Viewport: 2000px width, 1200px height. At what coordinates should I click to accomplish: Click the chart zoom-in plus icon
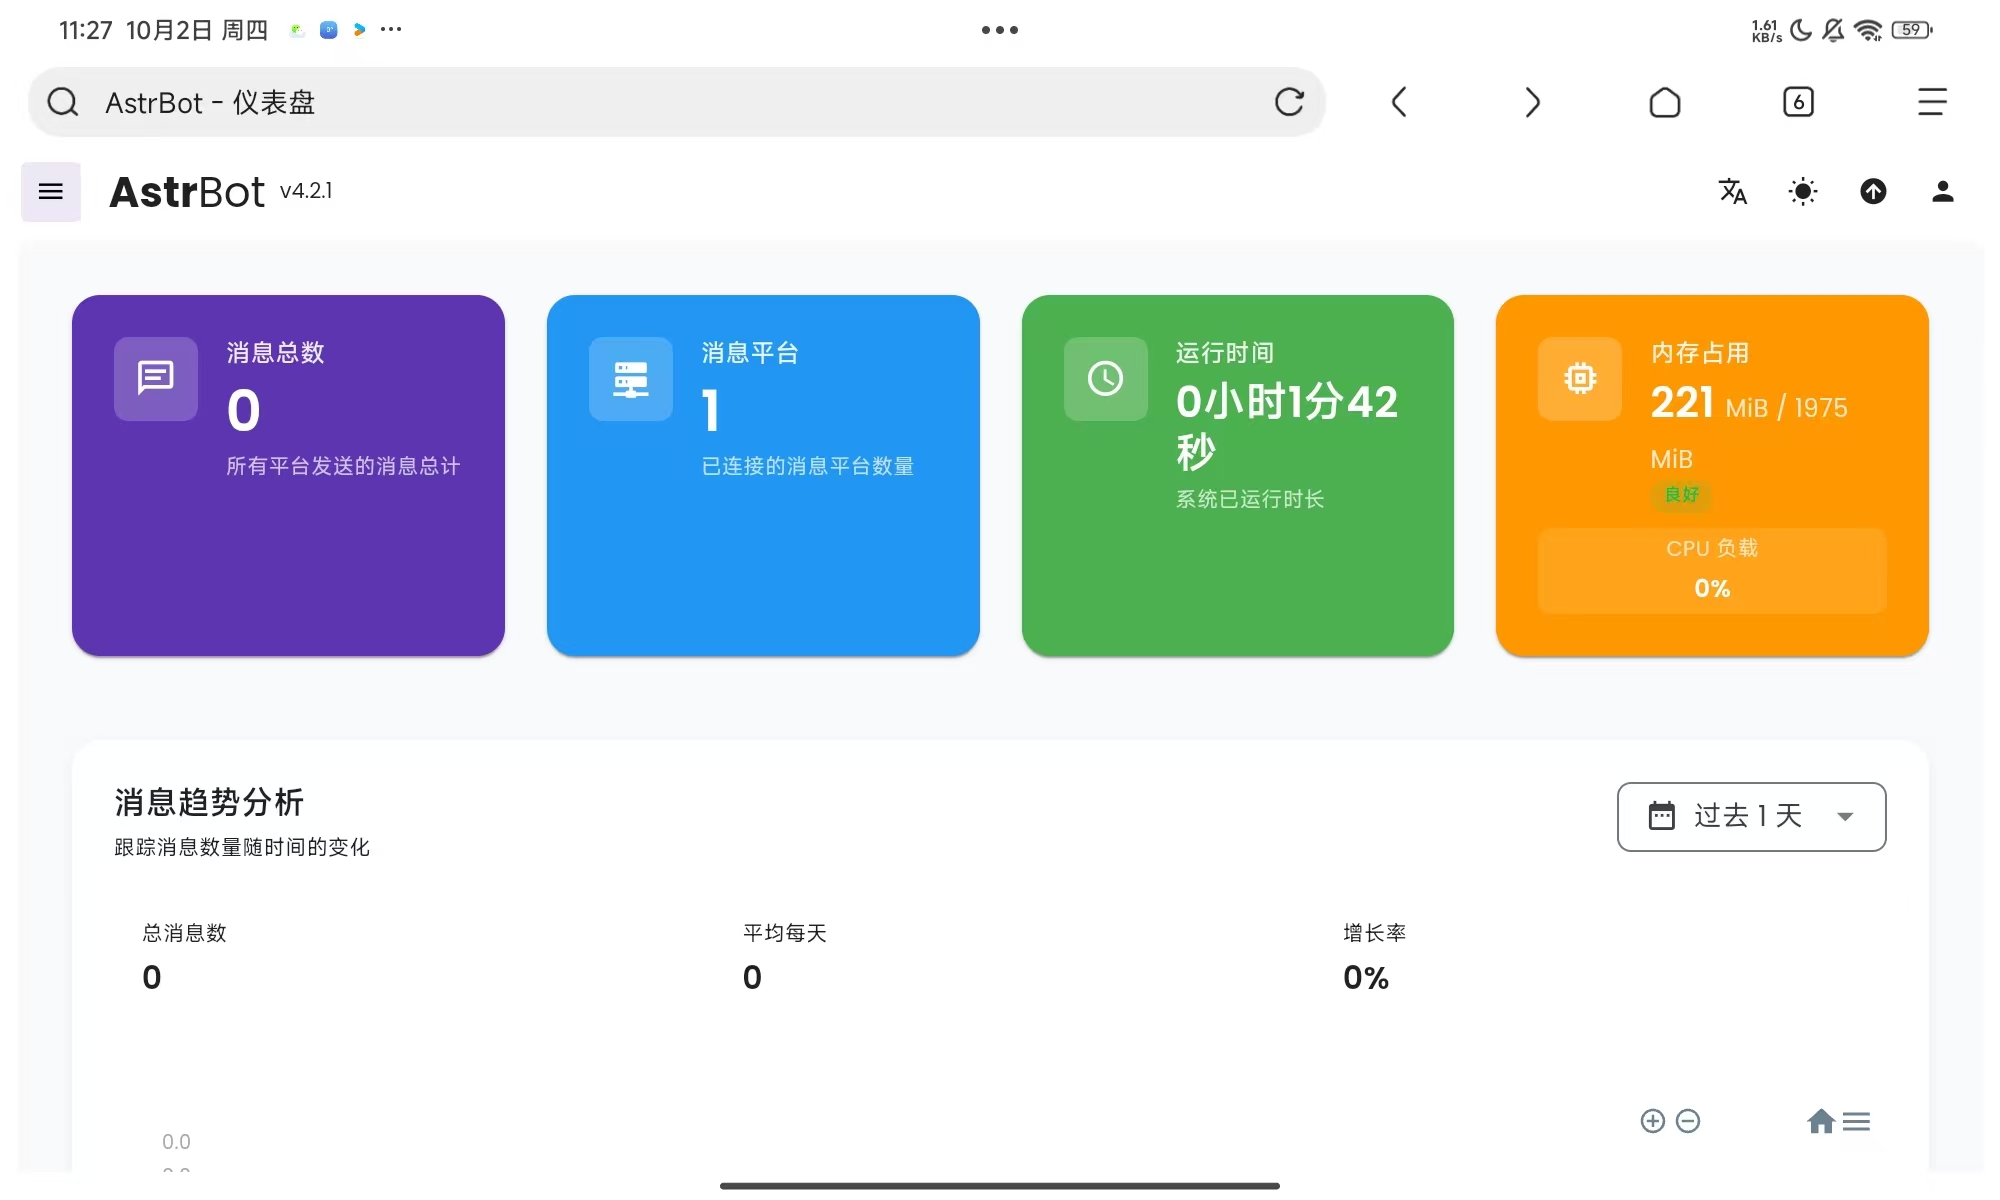pyautogui.click(x=1652, y=1121)
